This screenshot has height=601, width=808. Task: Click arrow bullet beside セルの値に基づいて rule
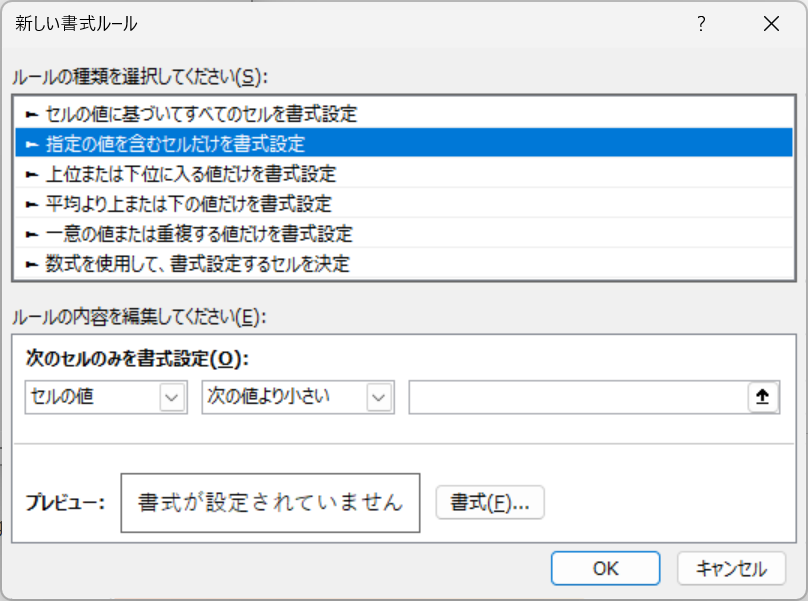click(x=32, y=114)
